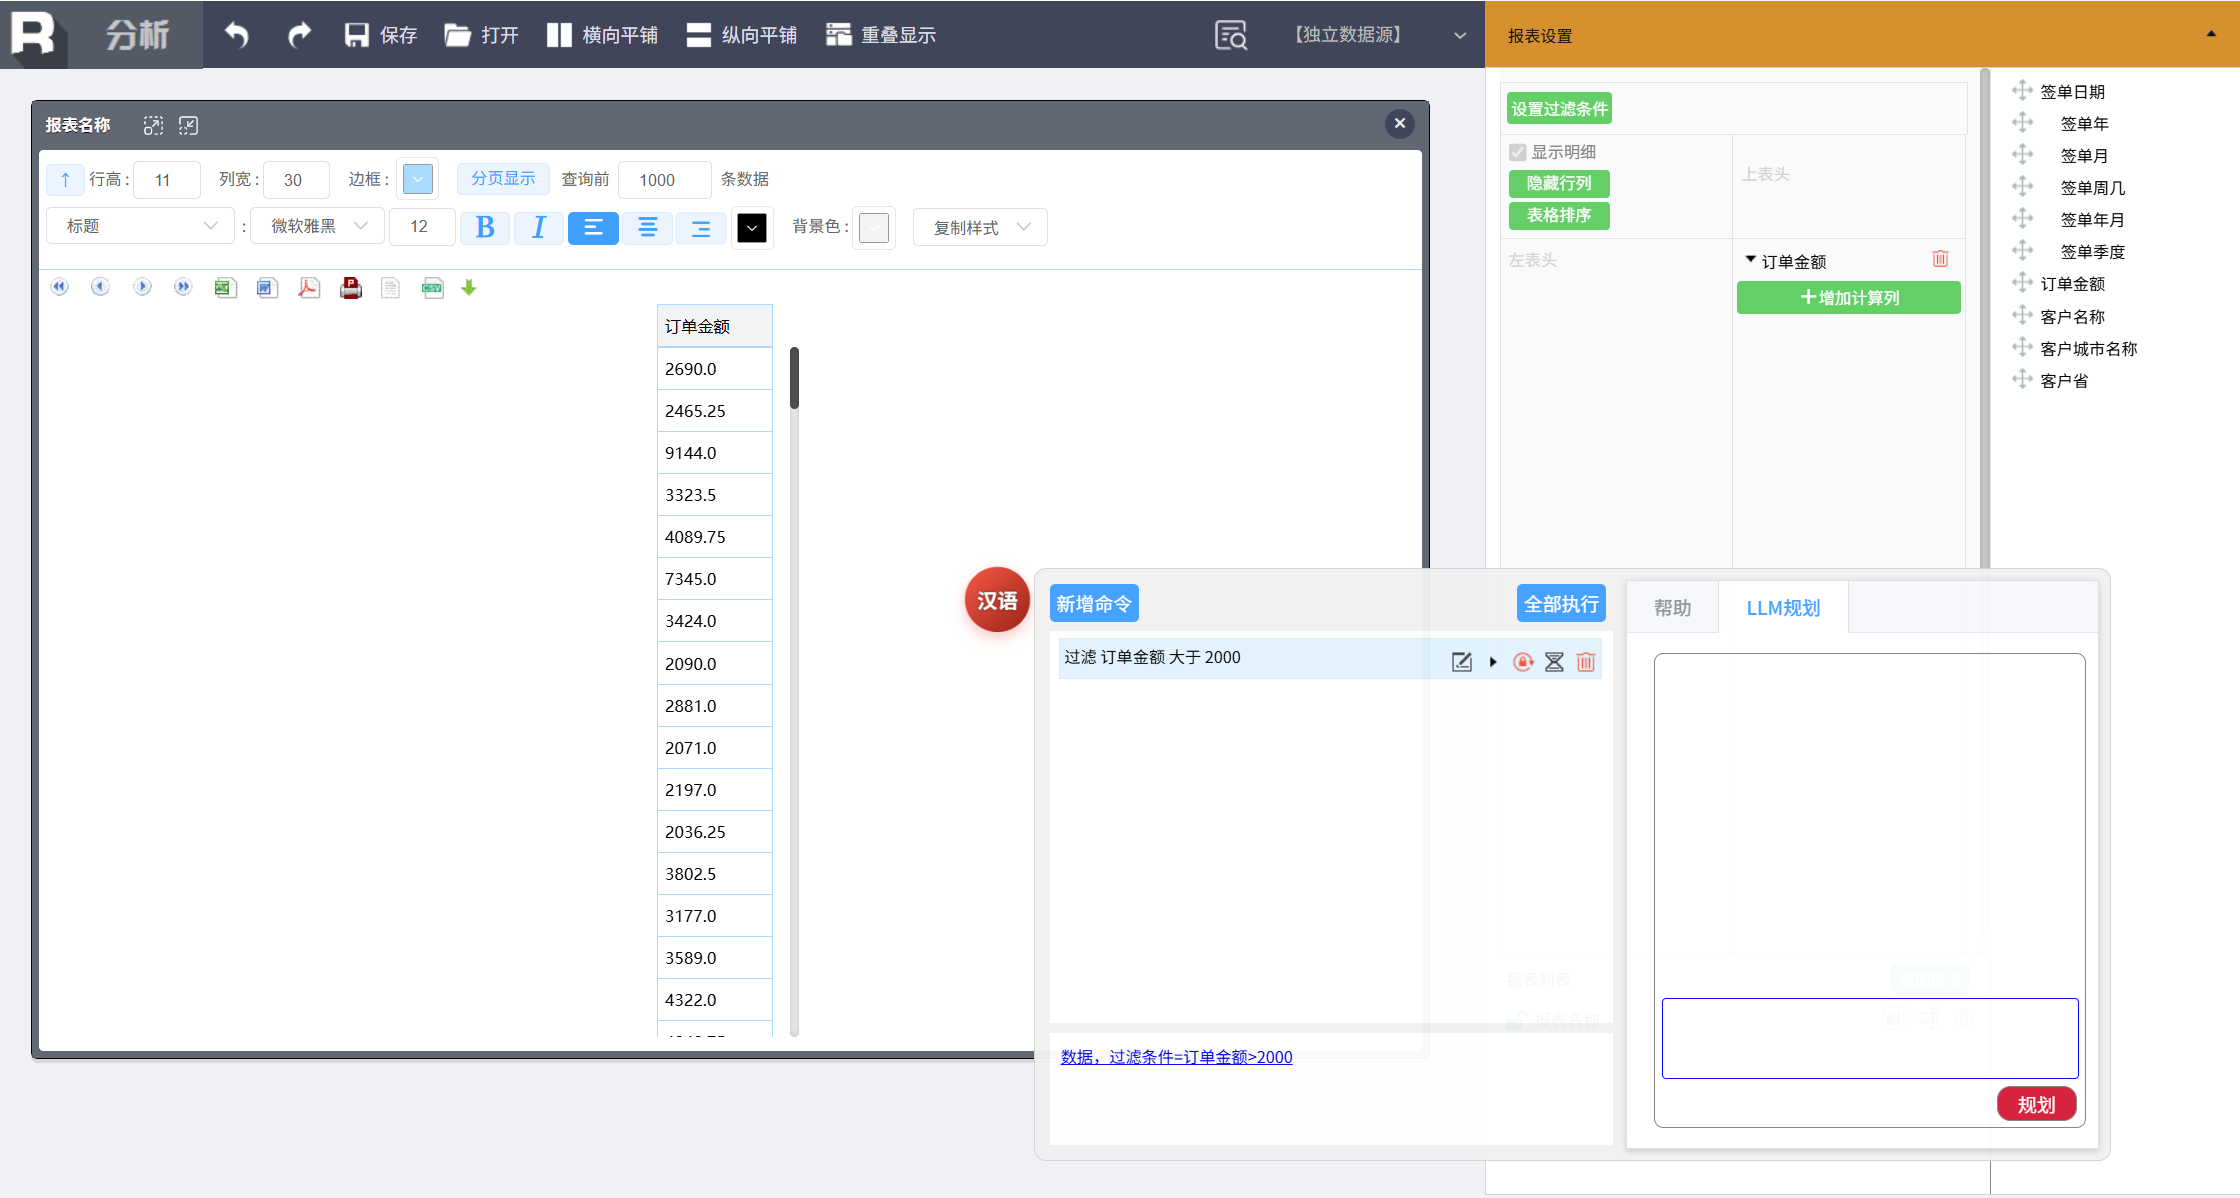
Task: Export the report to PDF
Action: (309, 288)
